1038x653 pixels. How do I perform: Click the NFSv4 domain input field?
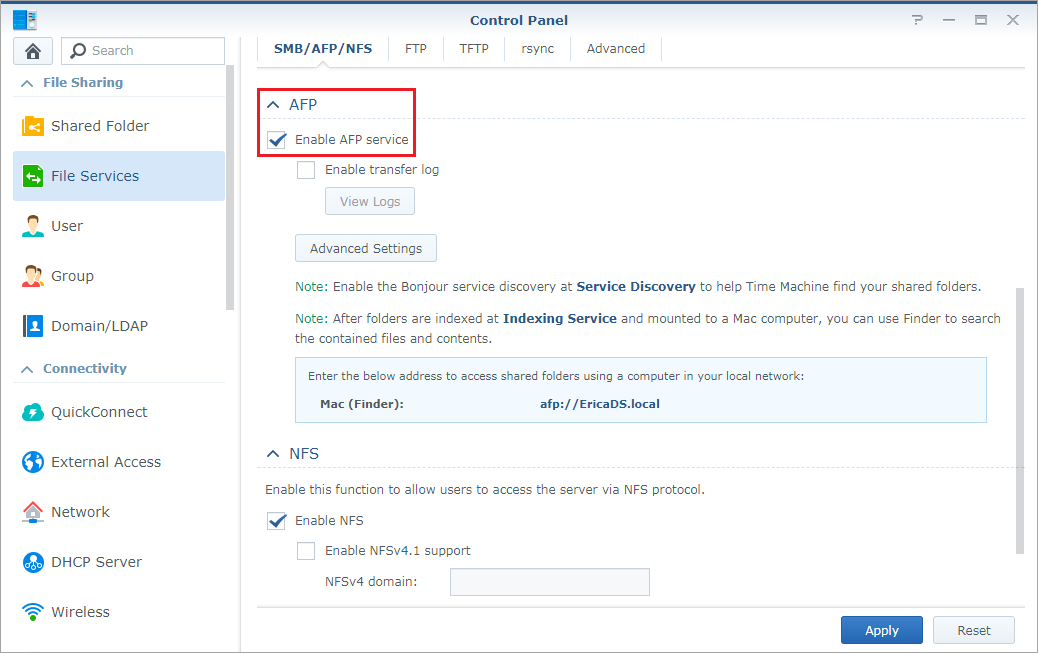pos(549,582)
